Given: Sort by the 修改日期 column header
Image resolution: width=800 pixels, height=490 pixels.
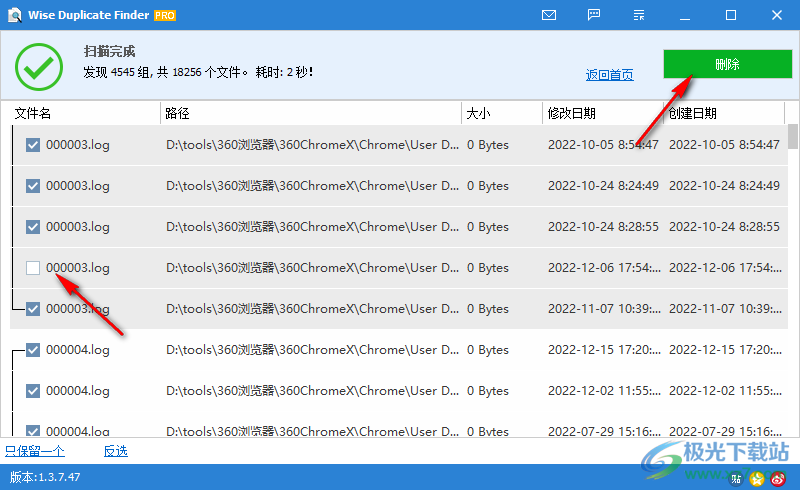Looking at the screenshot, I should [x=603, y=113].
